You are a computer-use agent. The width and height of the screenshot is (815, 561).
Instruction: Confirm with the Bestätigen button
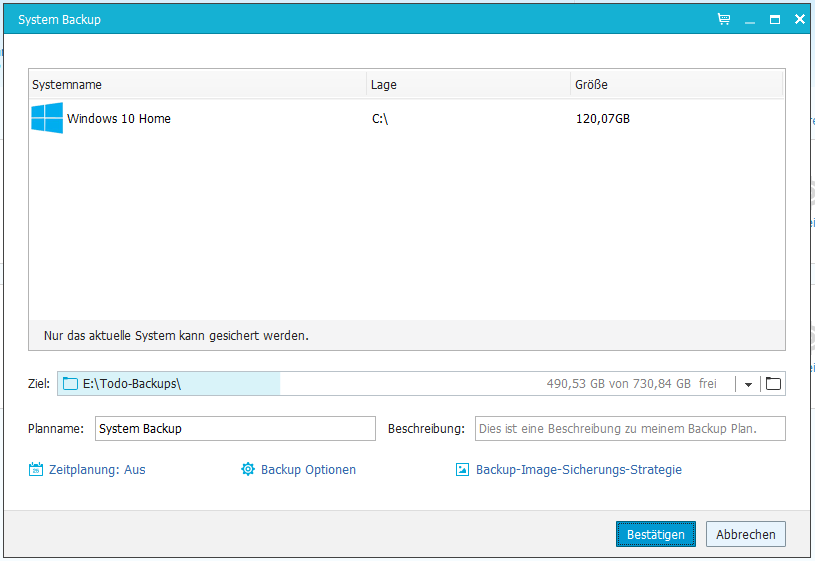(x=655, y=534)
